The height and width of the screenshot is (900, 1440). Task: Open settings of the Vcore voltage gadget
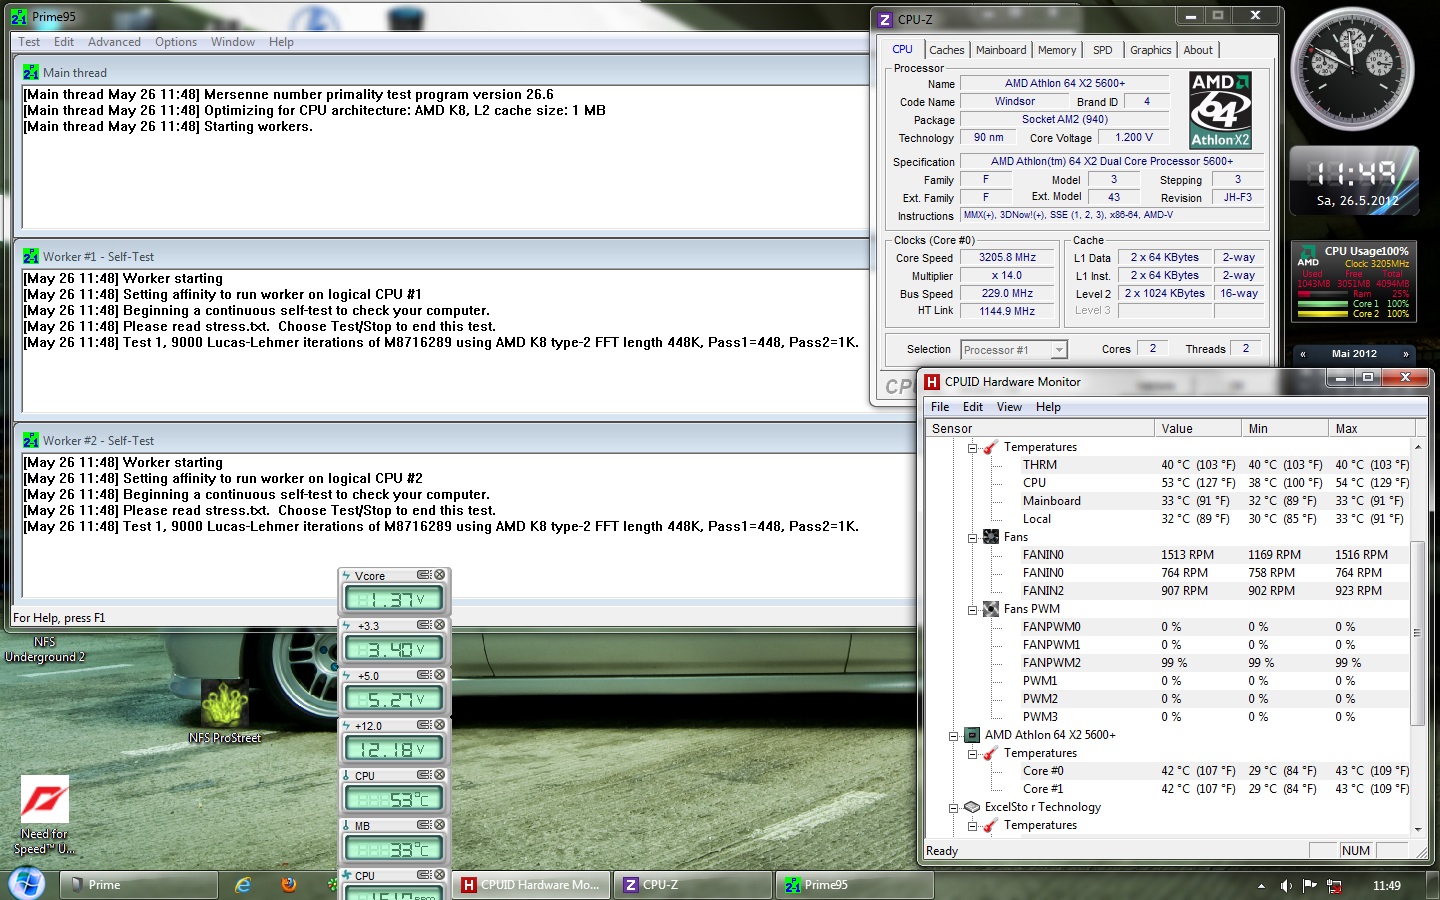pyautogui.click(x=424, y=575)
